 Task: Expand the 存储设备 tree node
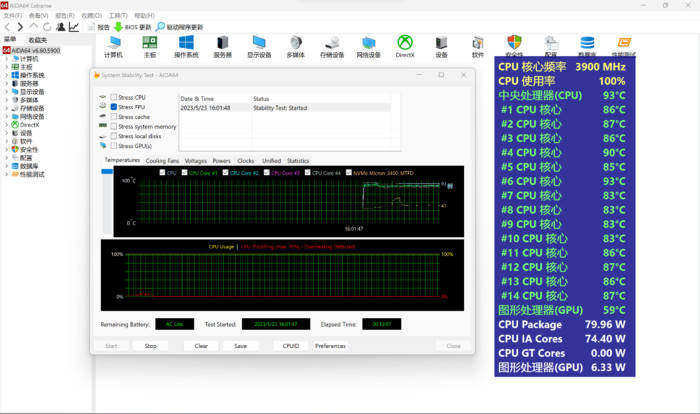7,108
